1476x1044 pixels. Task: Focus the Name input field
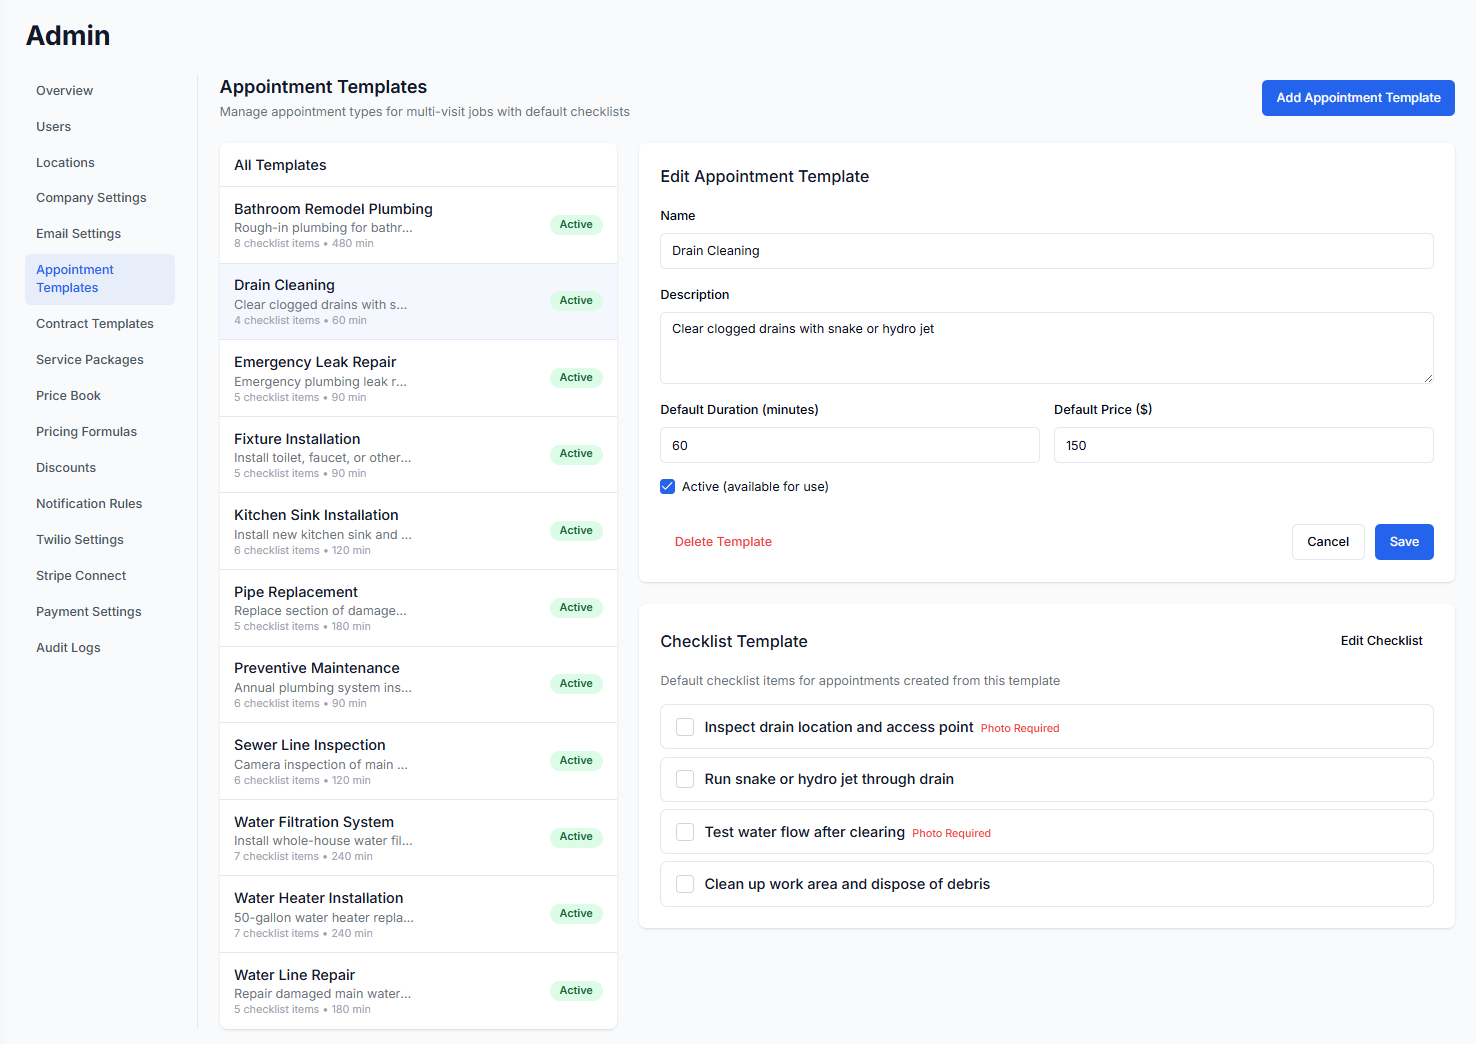click(1047, 251)
